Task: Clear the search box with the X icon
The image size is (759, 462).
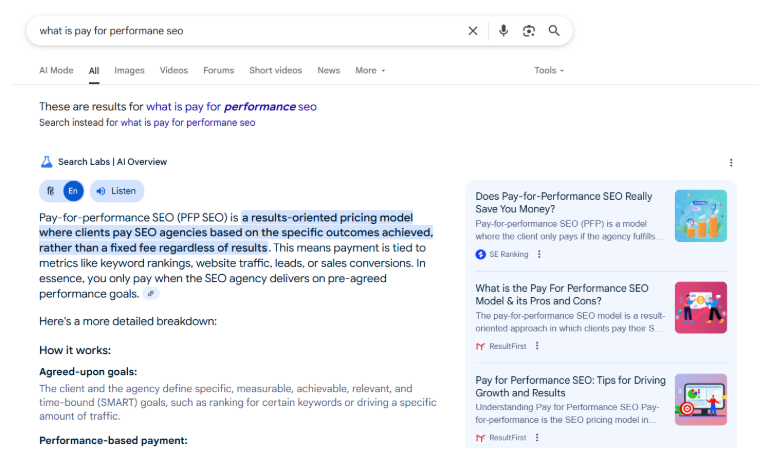Action: (473, 31)
